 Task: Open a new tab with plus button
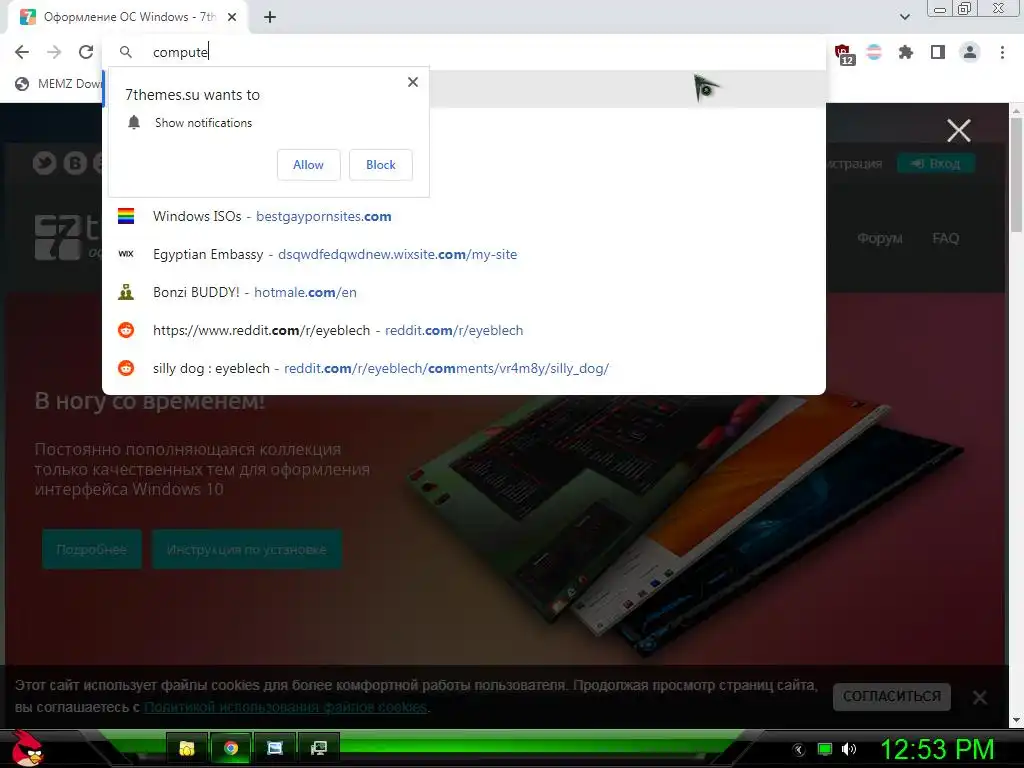click(270, 18)
